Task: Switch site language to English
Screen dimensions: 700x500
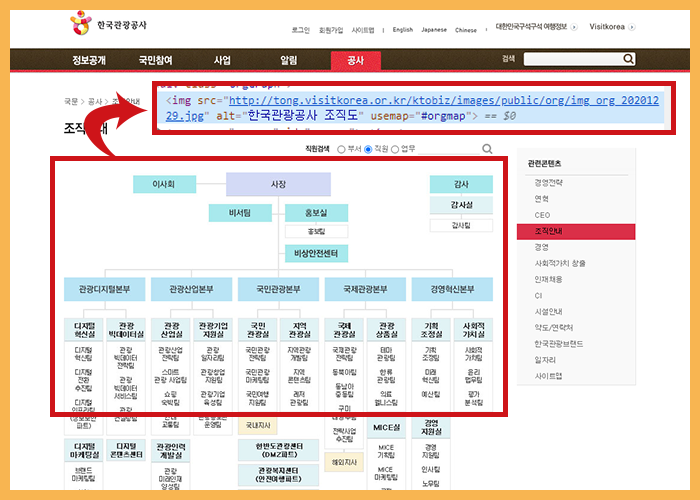Action: click(403, 29)
